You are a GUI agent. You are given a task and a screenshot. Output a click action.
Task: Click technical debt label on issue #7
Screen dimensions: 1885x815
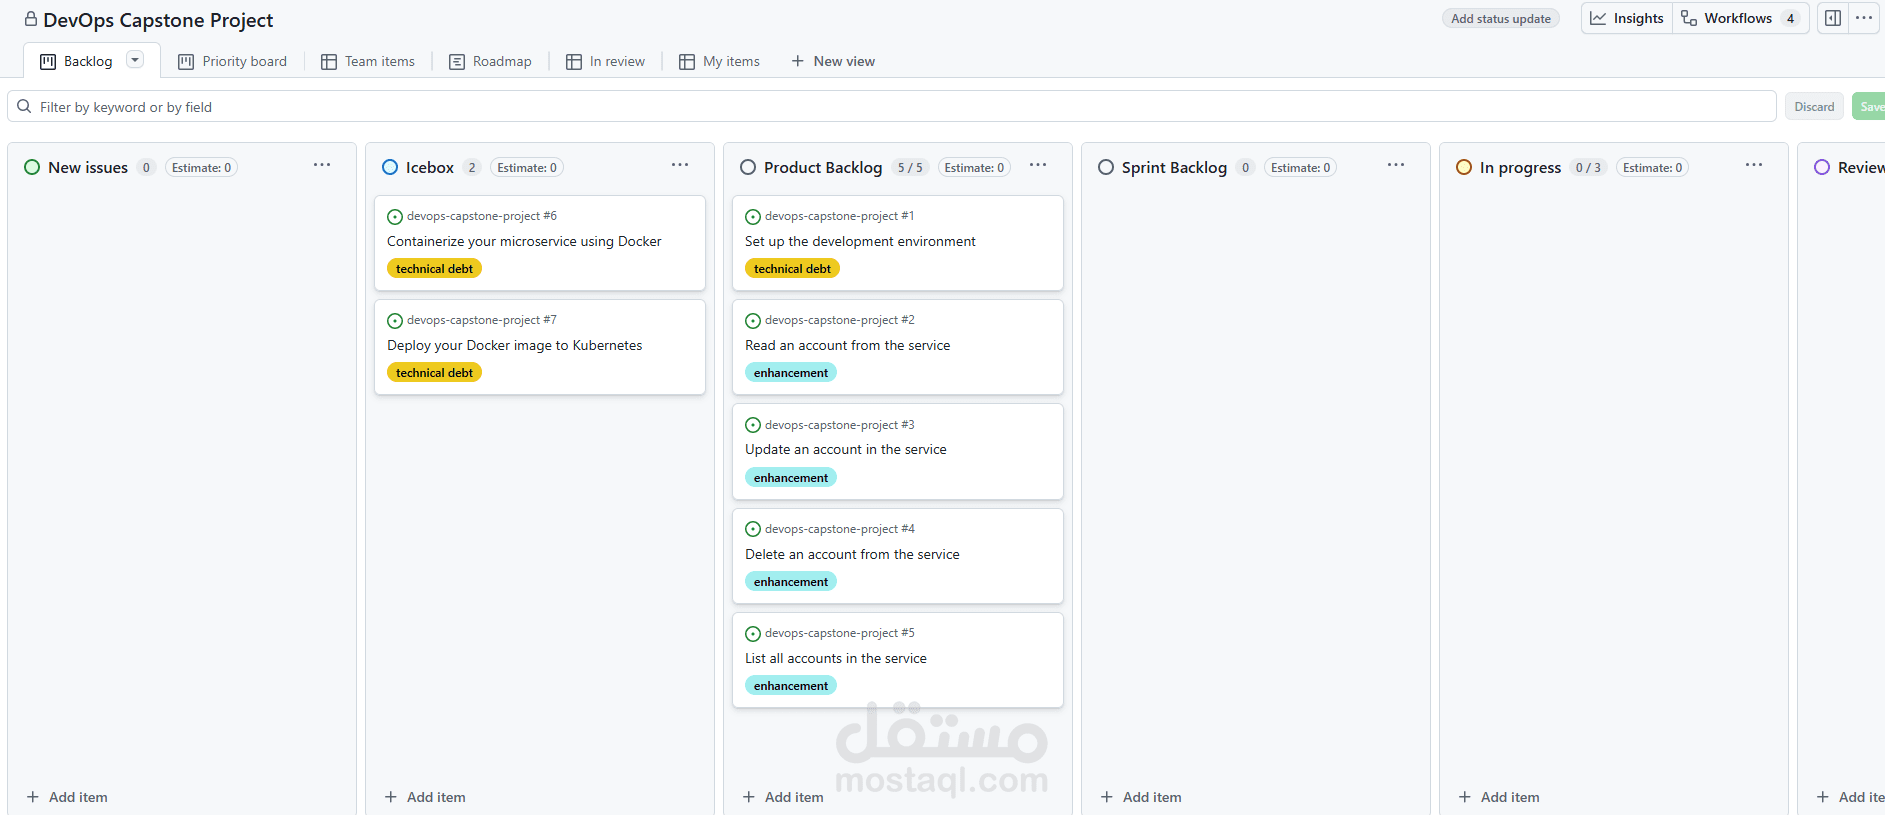click(434, 372)
